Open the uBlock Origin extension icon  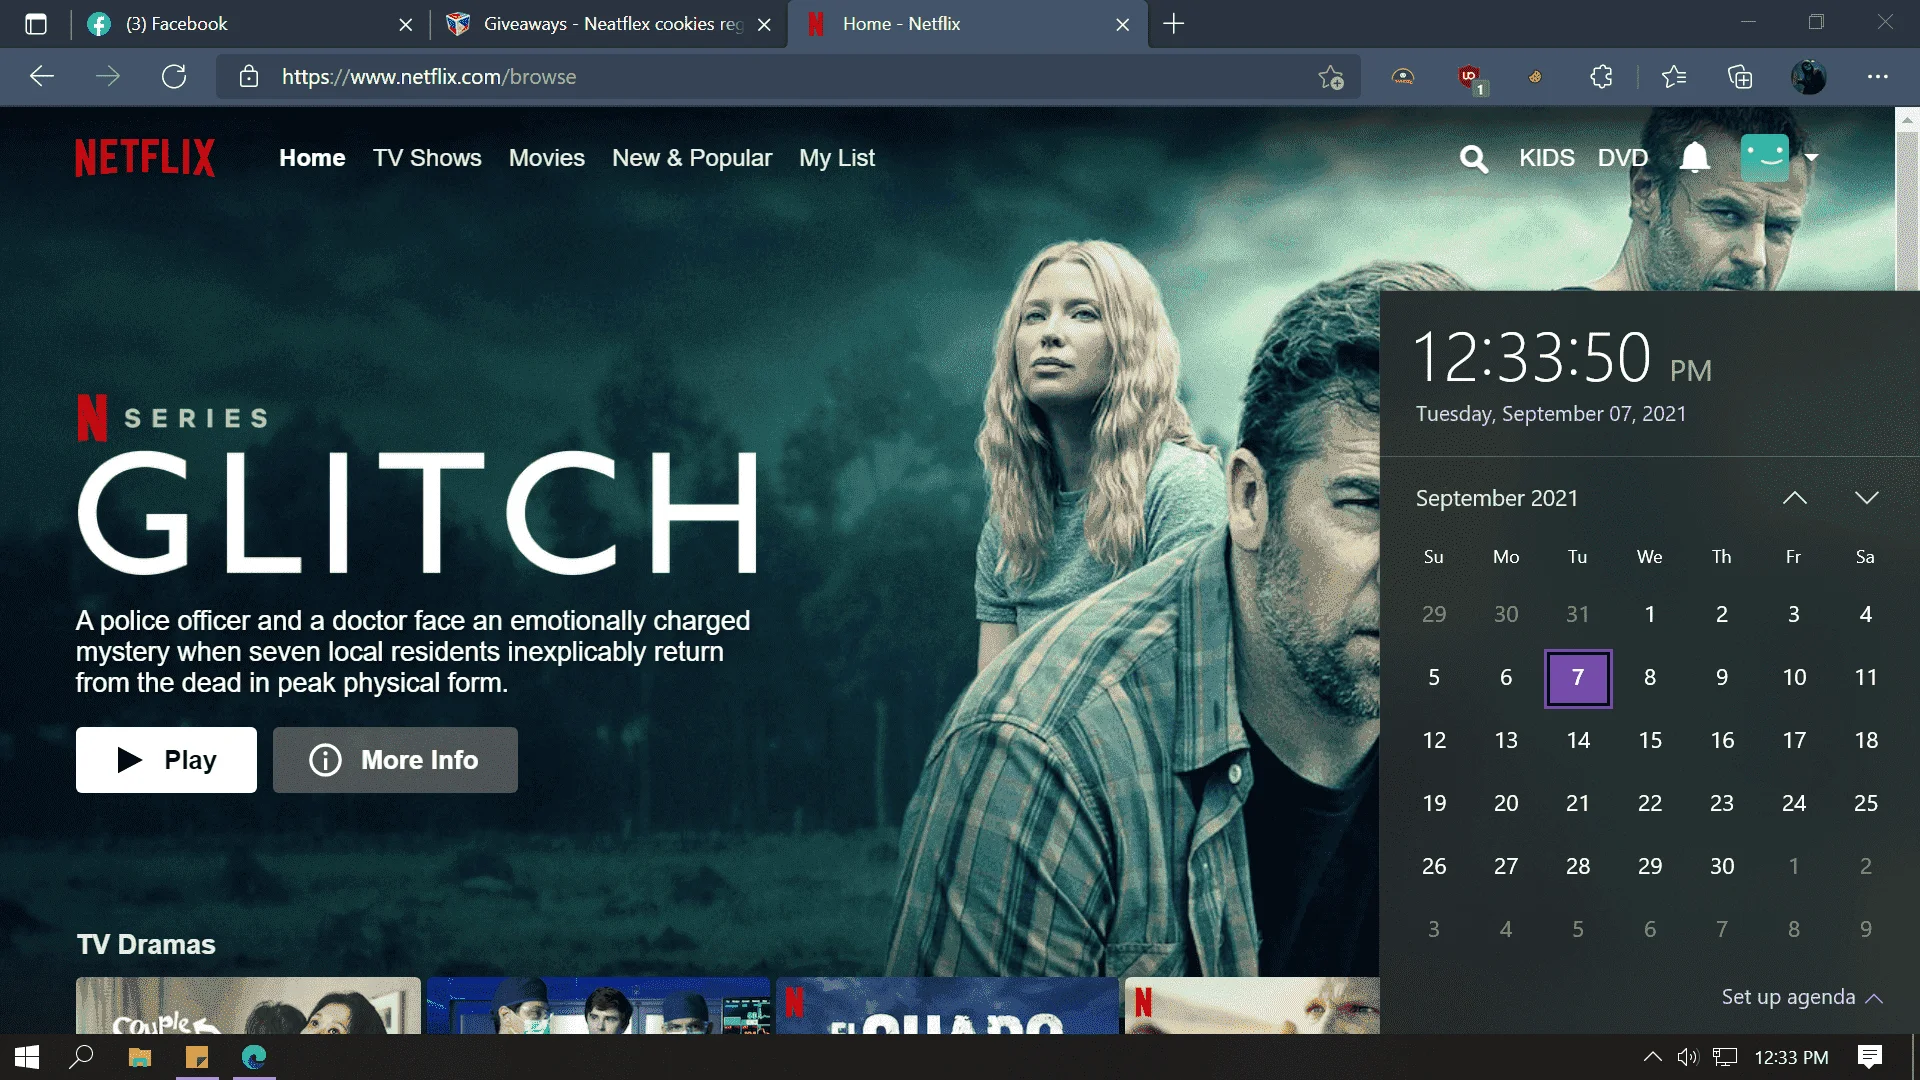1470,78
